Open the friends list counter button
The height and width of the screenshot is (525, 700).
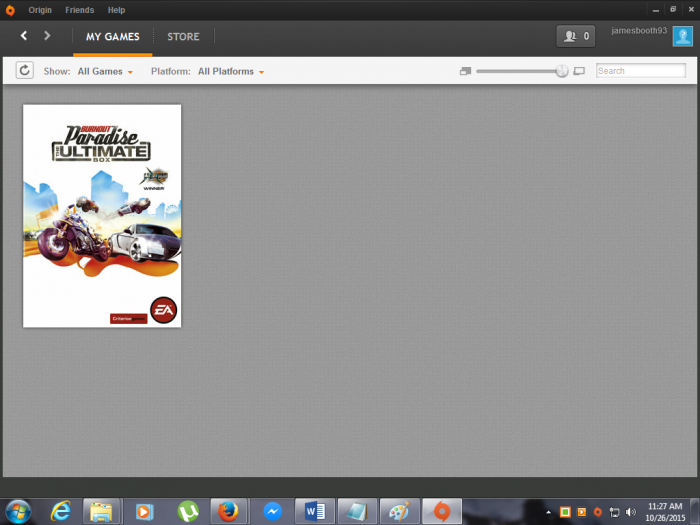tap(575, 36)
